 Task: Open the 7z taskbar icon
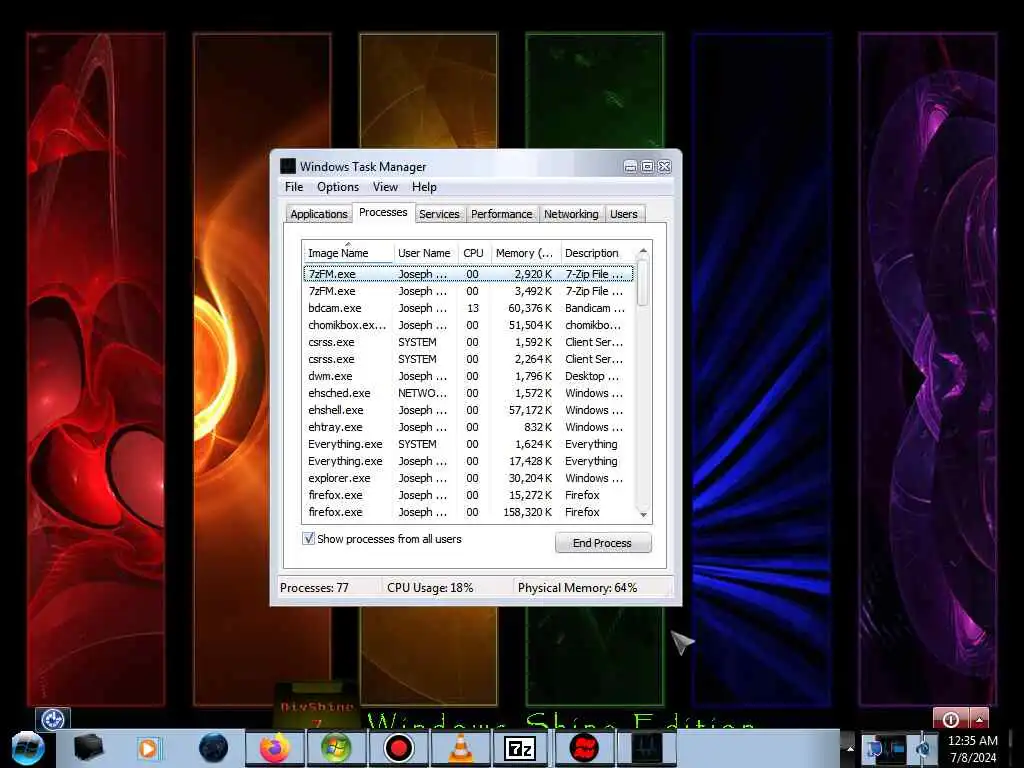[520, 748]
